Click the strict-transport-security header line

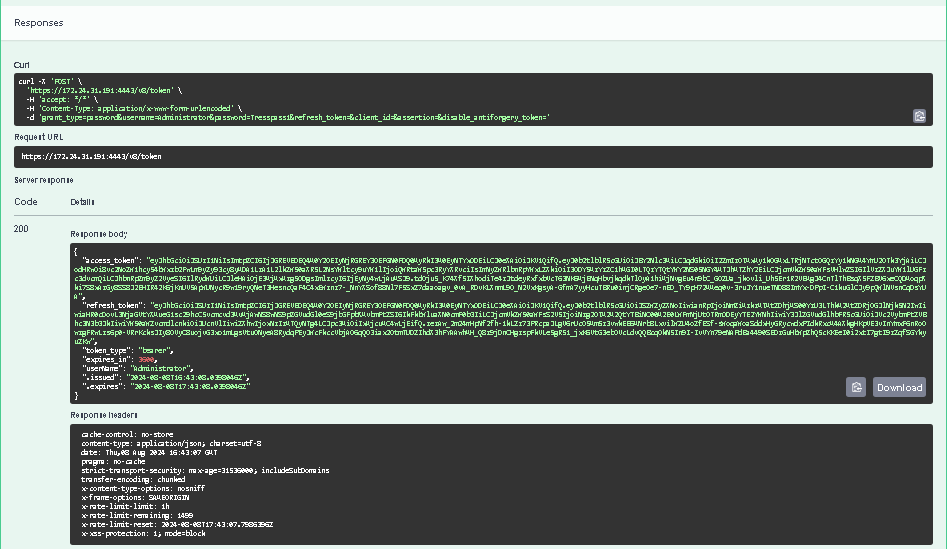[205, 470]
